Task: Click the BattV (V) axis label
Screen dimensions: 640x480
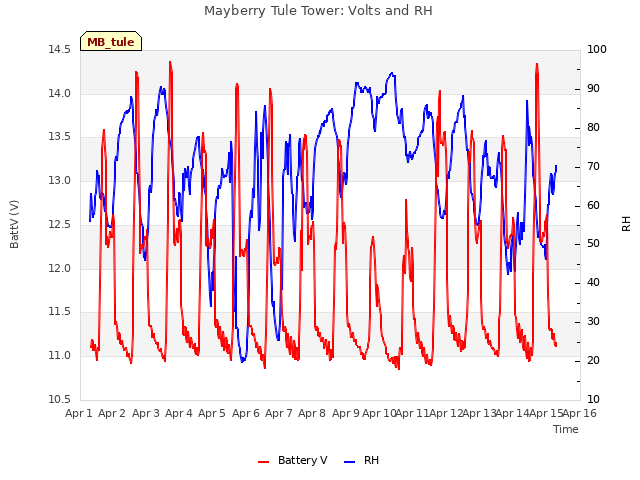Action: tap(14, 224)
